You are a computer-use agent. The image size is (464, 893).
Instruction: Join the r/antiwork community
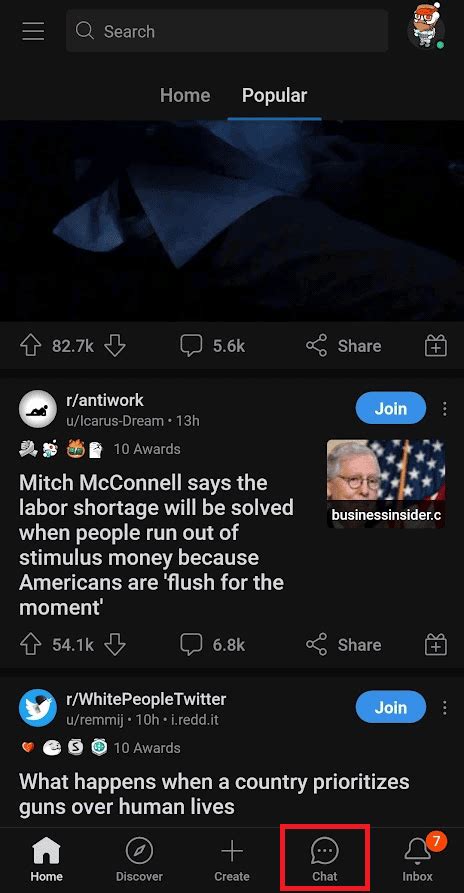tap(391, 408)
